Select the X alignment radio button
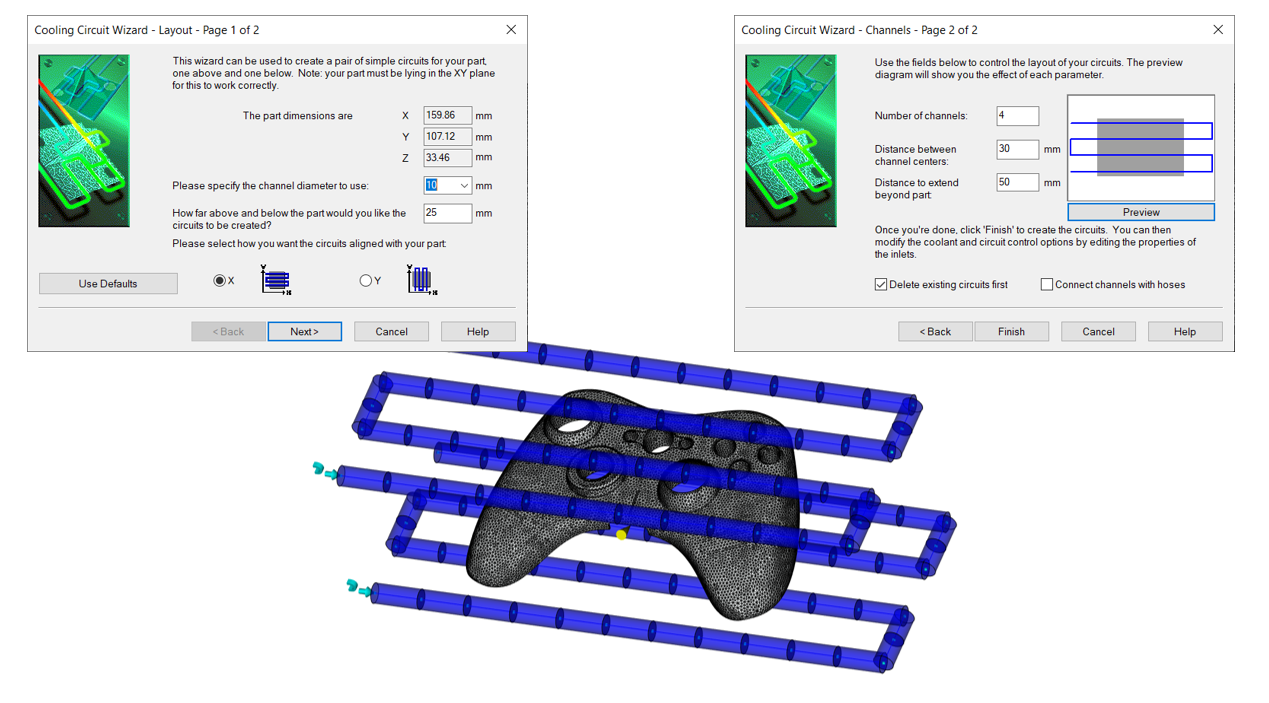 point(219,281)
